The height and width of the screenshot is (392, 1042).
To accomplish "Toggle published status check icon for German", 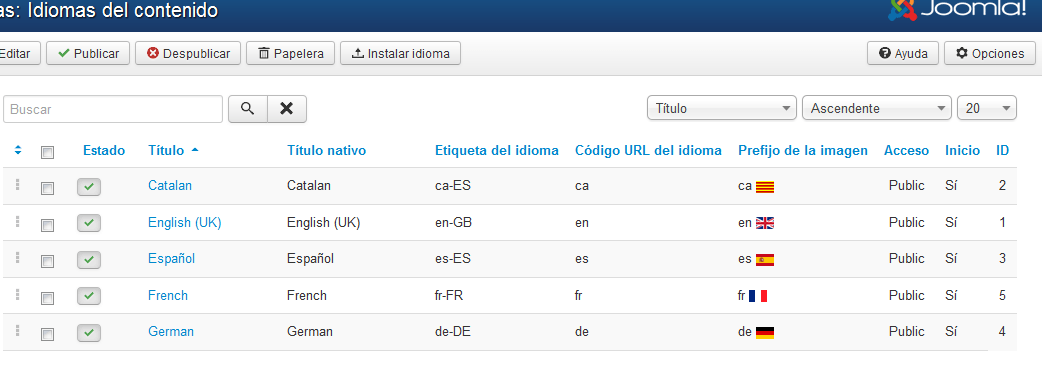I will 89,332.
